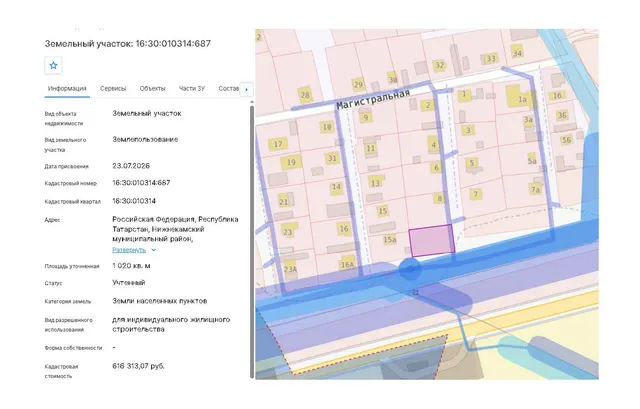
Task: Click building 16А on the map
Action: 347,265
